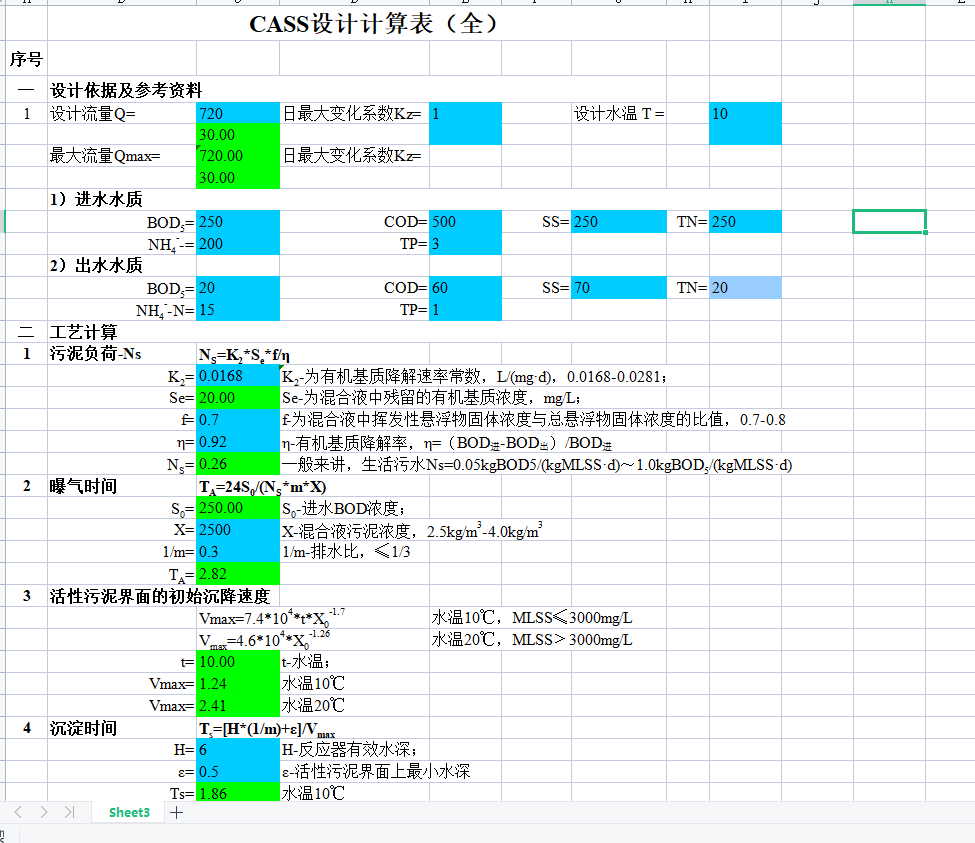Select the 工艺计算 section heading
975x843 pixels.
tap(83, 332)
